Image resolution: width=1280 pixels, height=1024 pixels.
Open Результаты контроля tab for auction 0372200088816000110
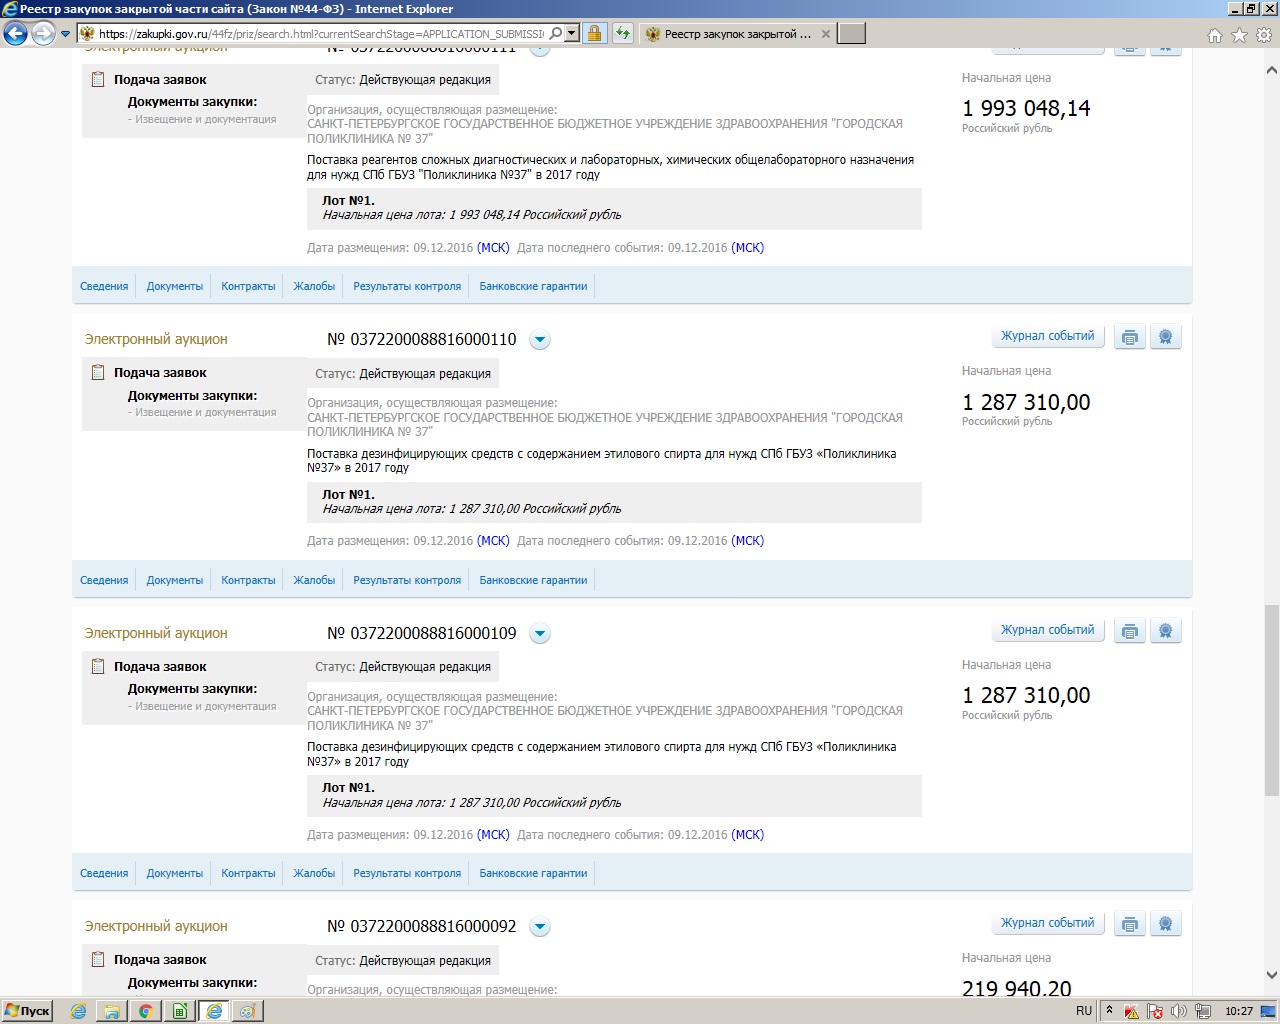(407, 580)
